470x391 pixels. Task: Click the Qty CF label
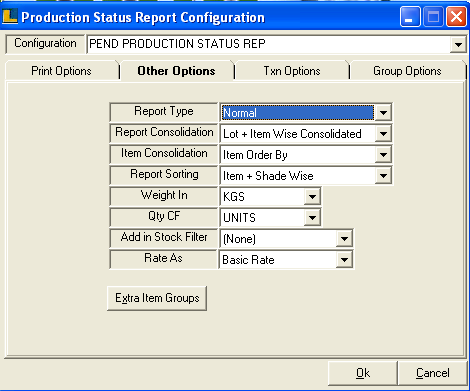pyautogui.click(x=164, y=217)
